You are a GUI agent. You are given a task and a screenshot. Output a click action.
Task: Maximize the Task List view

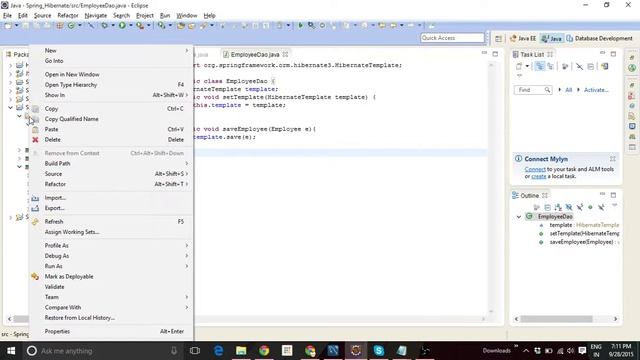tap(613, 53)
